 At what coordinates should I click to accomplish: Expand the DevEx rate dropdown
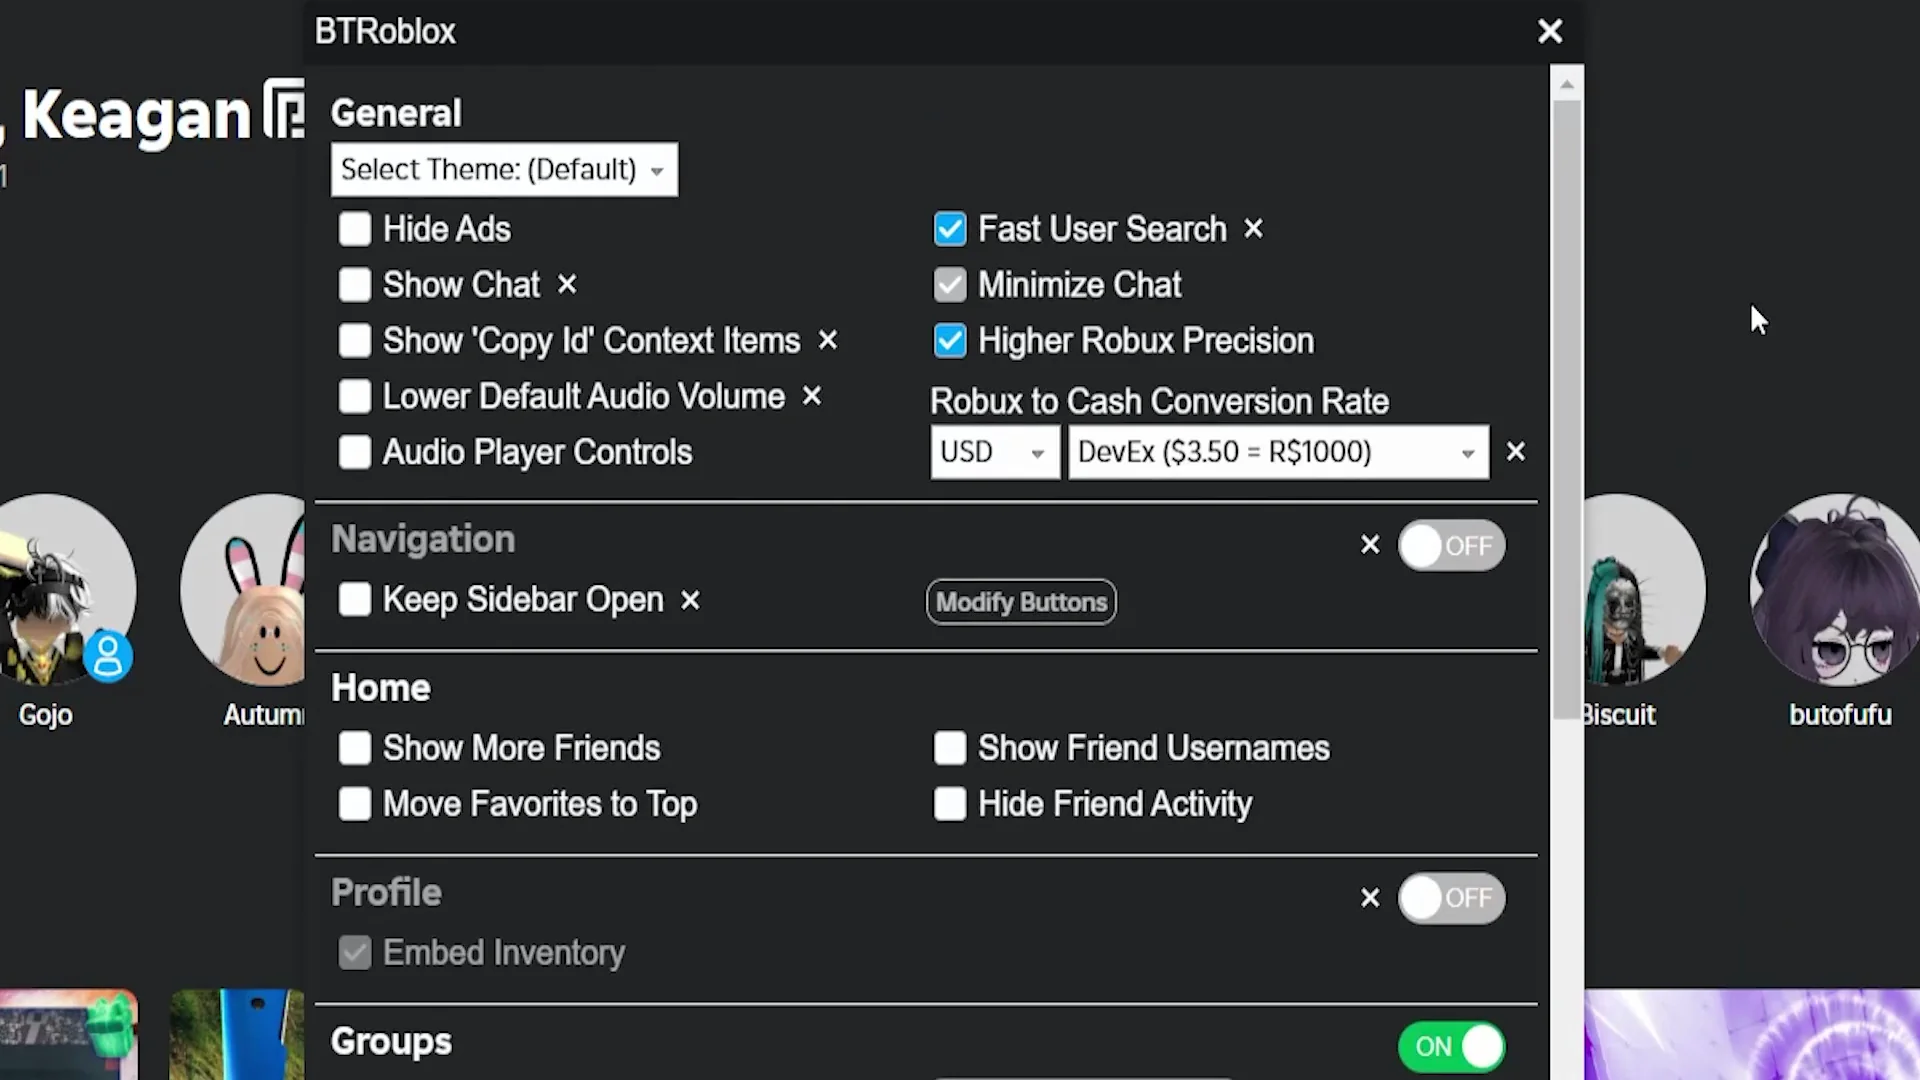click(x=1277, y=453)
